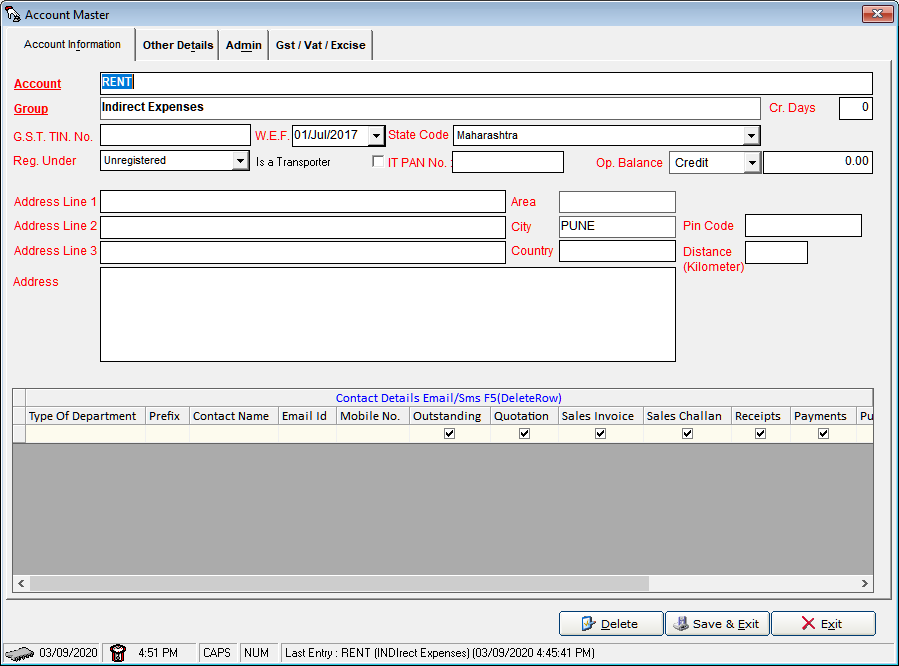Click the Op. Balance amount field
Image resolution: width=899 pixels, height=666 pixels.
click(x=818, y=162)
